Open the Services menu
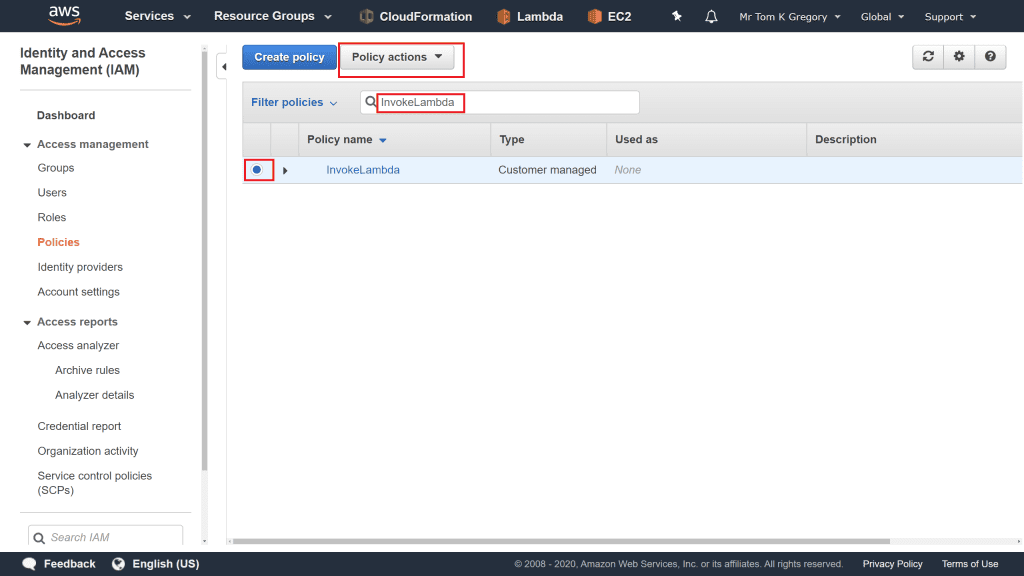The image size is (1024, 576). pos(157,16)
